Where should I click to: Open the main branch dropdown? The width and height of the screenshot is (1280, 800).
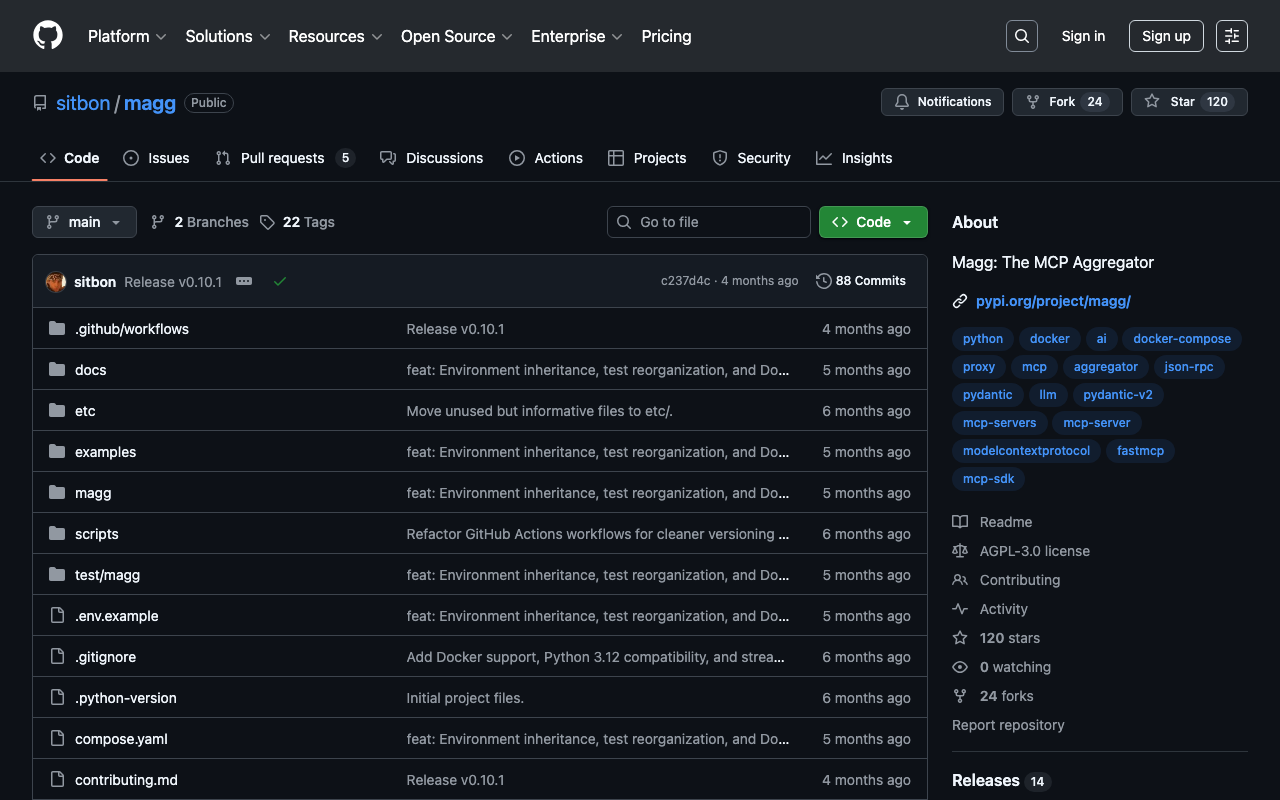84,222
